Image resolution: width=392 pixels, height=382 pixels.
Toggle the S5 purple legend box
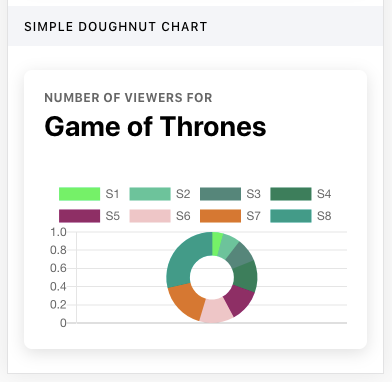click(79, 216)
